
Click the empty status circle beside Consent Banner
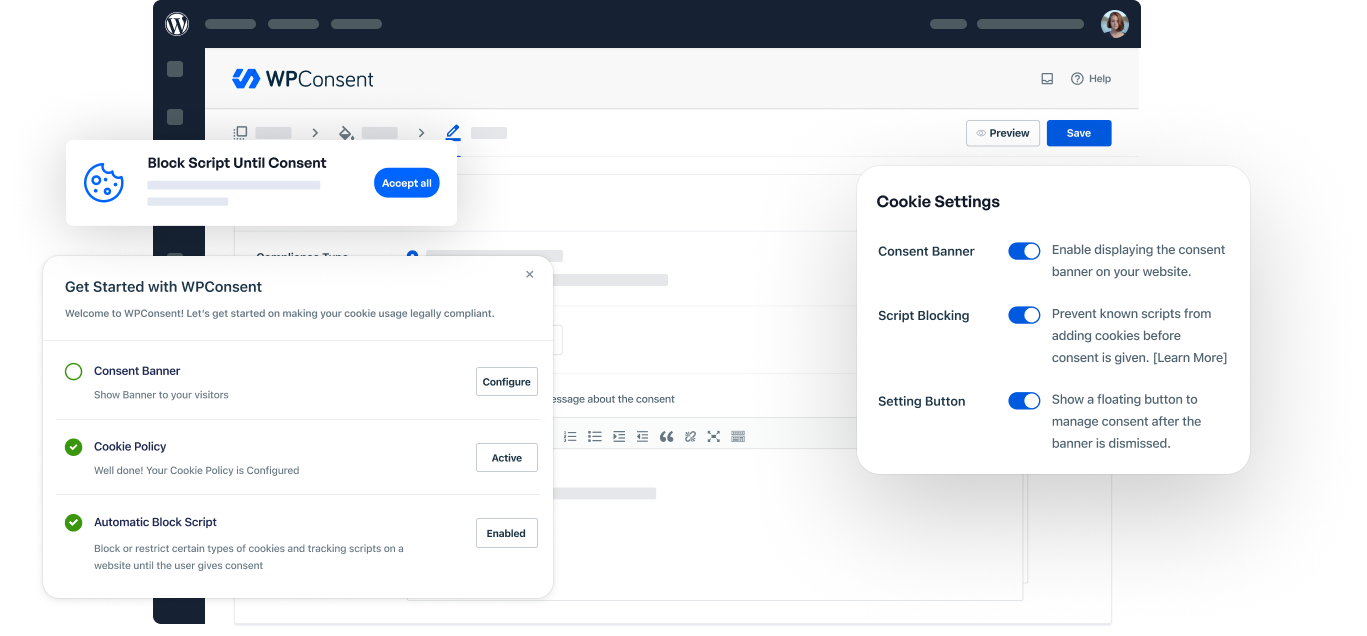74,372
